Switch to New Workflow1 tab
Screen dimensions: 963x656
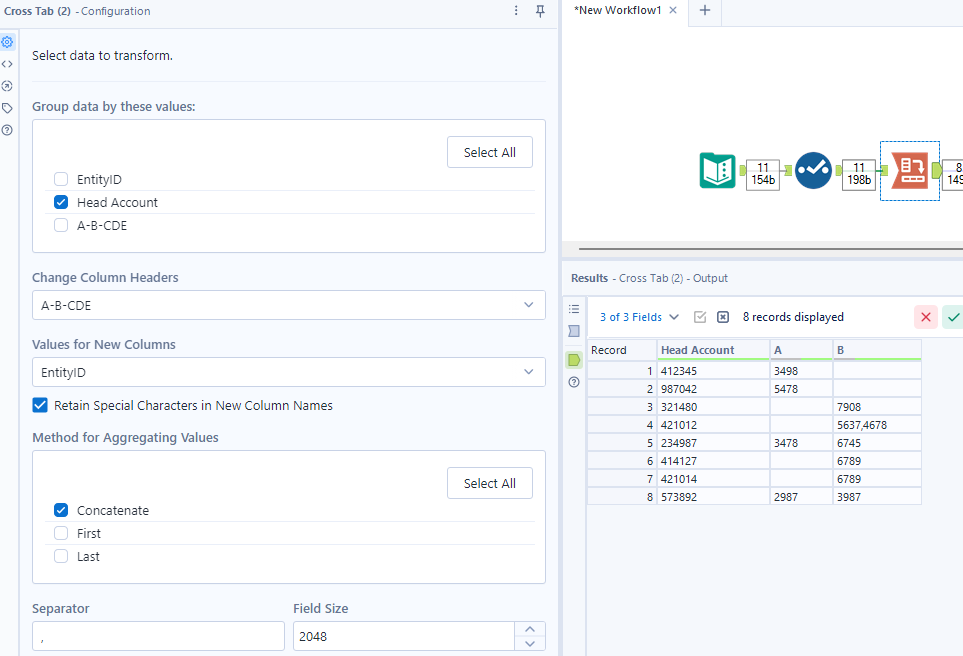617,10
